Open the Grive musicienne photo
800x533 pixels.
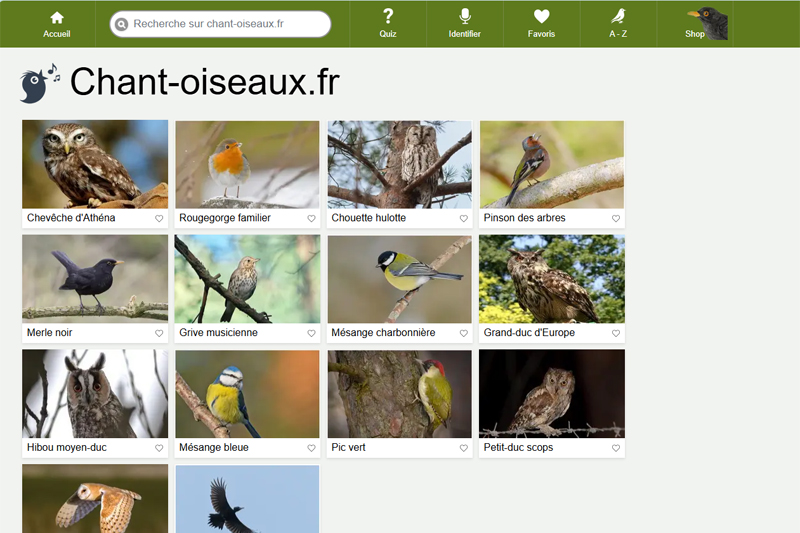coord(247,279)
